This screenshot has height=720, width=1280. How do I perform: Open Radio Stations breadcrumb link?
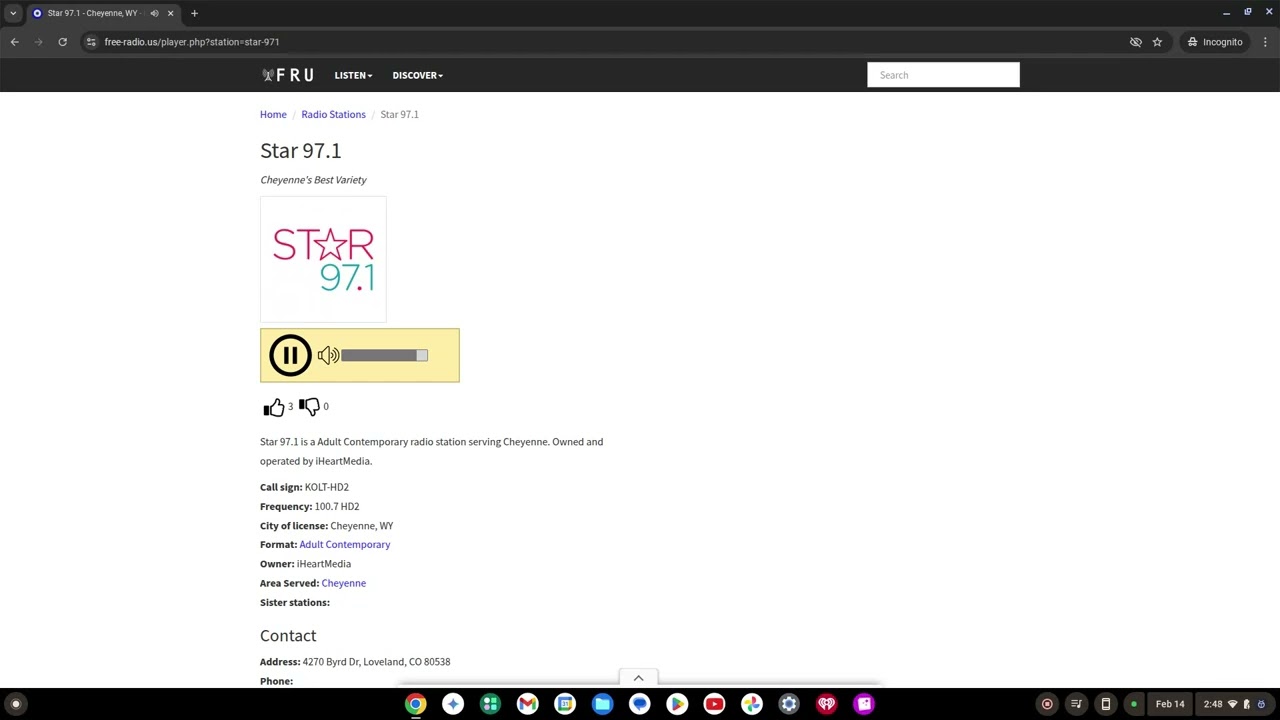pyautogui.click(x=333, y=114)
